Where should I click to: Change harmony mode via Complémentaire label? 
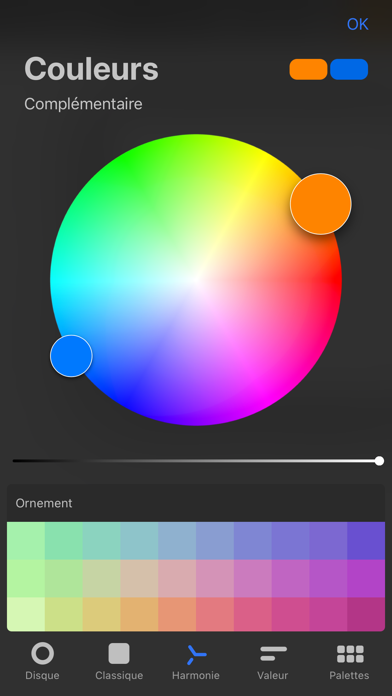[83, 104]
